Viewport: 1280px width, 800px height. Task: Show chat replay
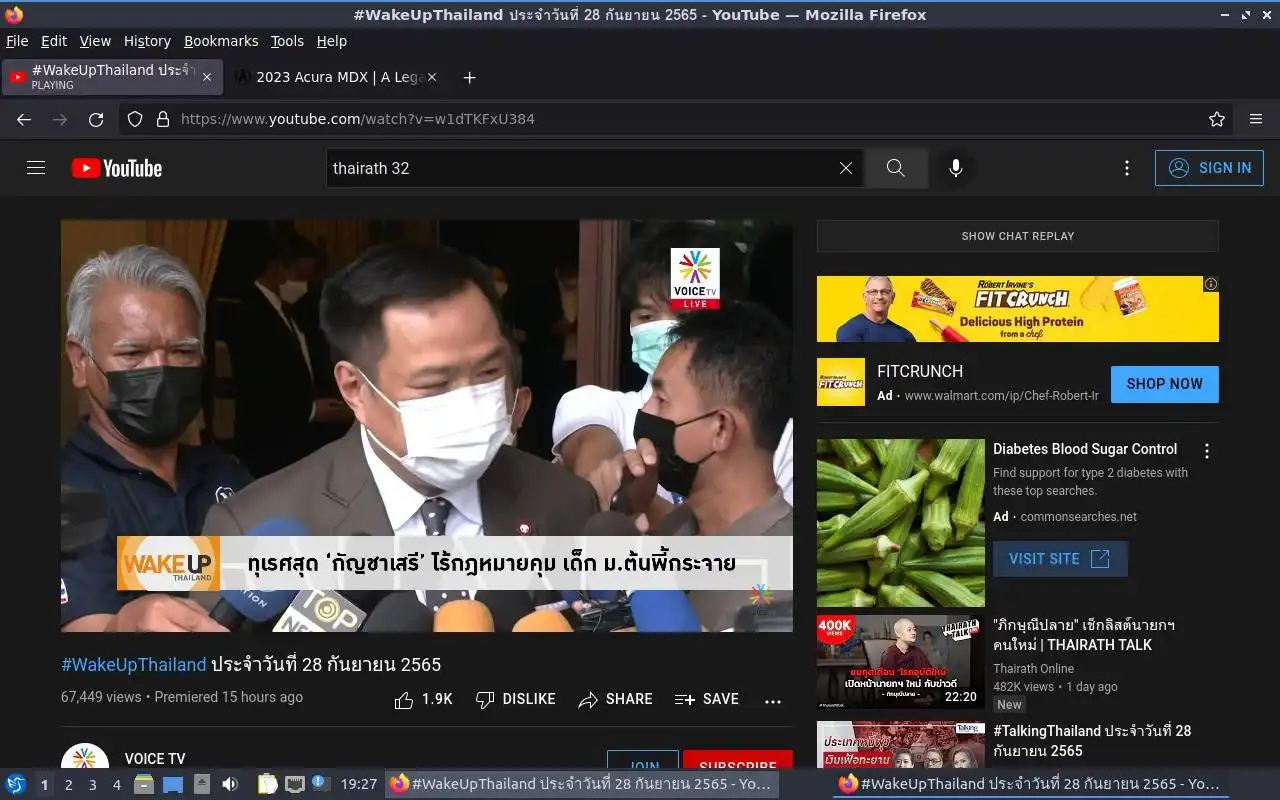pyautogui.click(x=1018, y=236)
